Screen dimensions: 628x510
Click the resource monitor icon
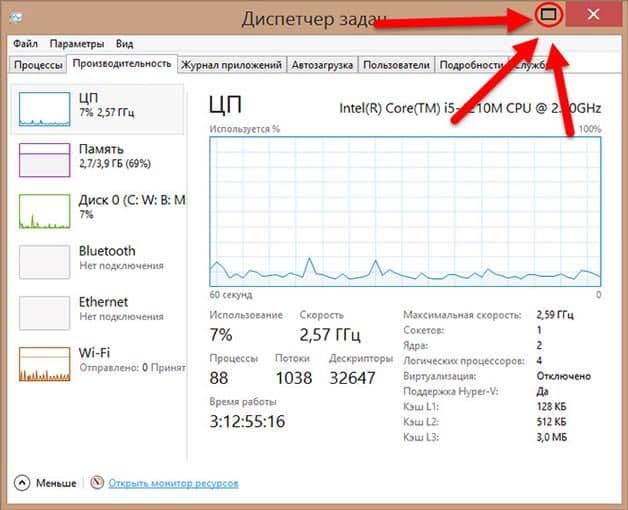tap(97, 482)
